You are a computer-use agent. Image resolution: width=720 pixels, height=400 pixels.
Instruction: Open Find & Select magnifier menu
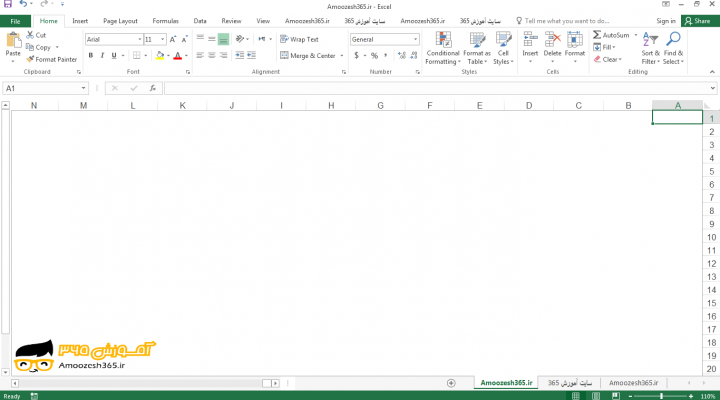pos(673,49)
